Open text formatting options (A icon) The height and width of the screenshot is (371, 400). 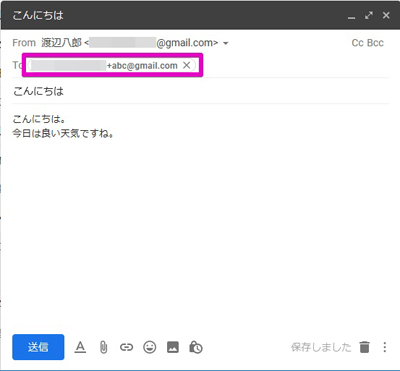pos(80,347)
